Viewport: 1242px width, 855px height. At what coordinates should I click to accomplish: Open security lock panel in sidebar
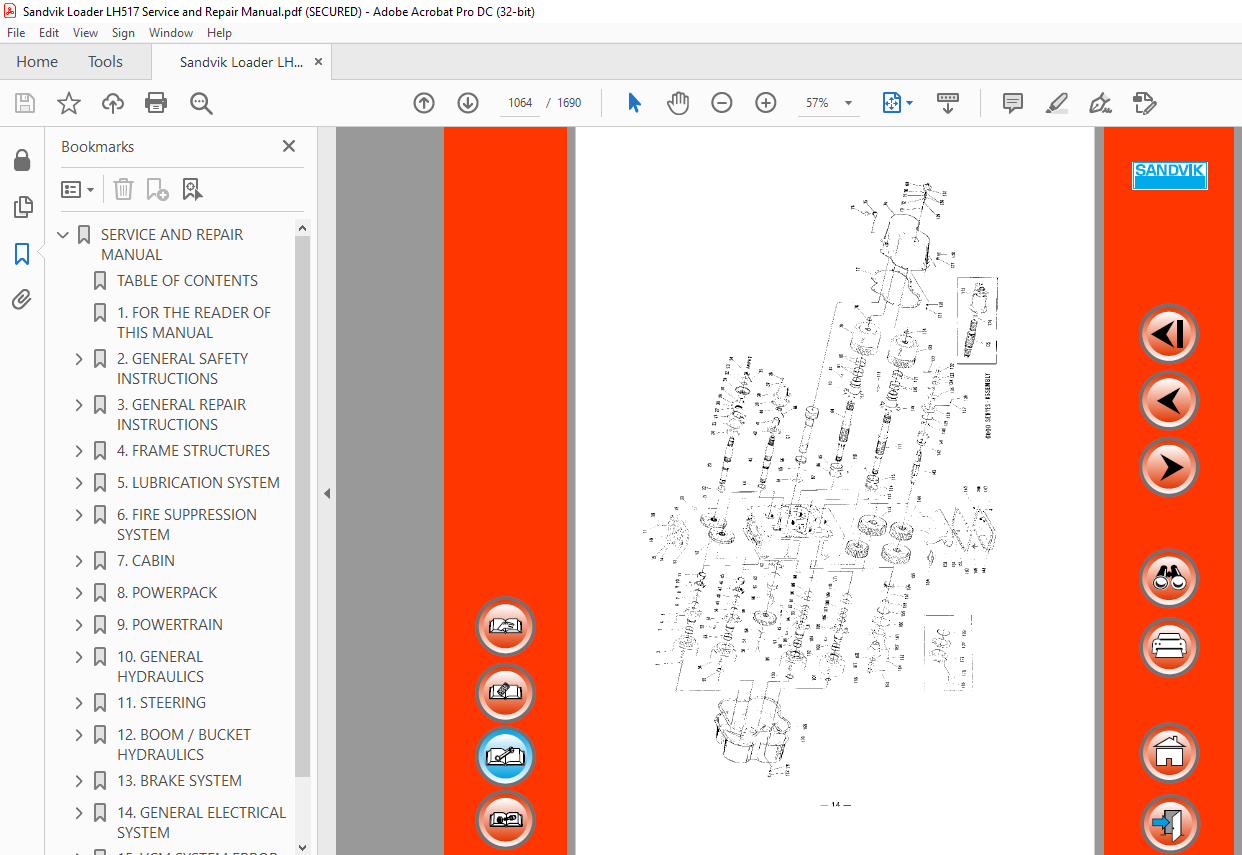22,160
